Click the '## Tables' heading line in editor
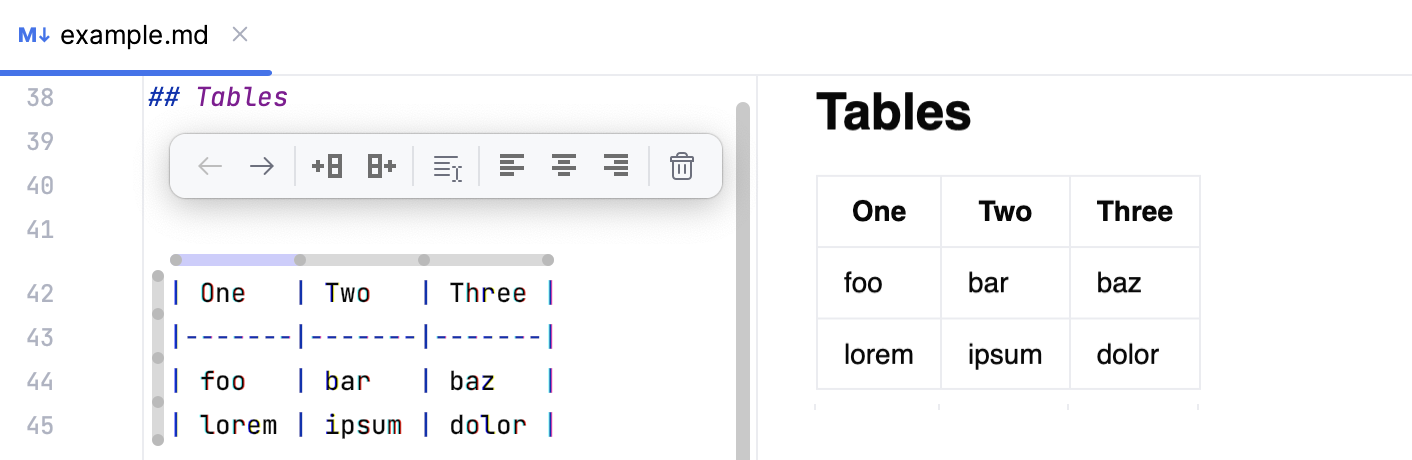 point(218,98)
